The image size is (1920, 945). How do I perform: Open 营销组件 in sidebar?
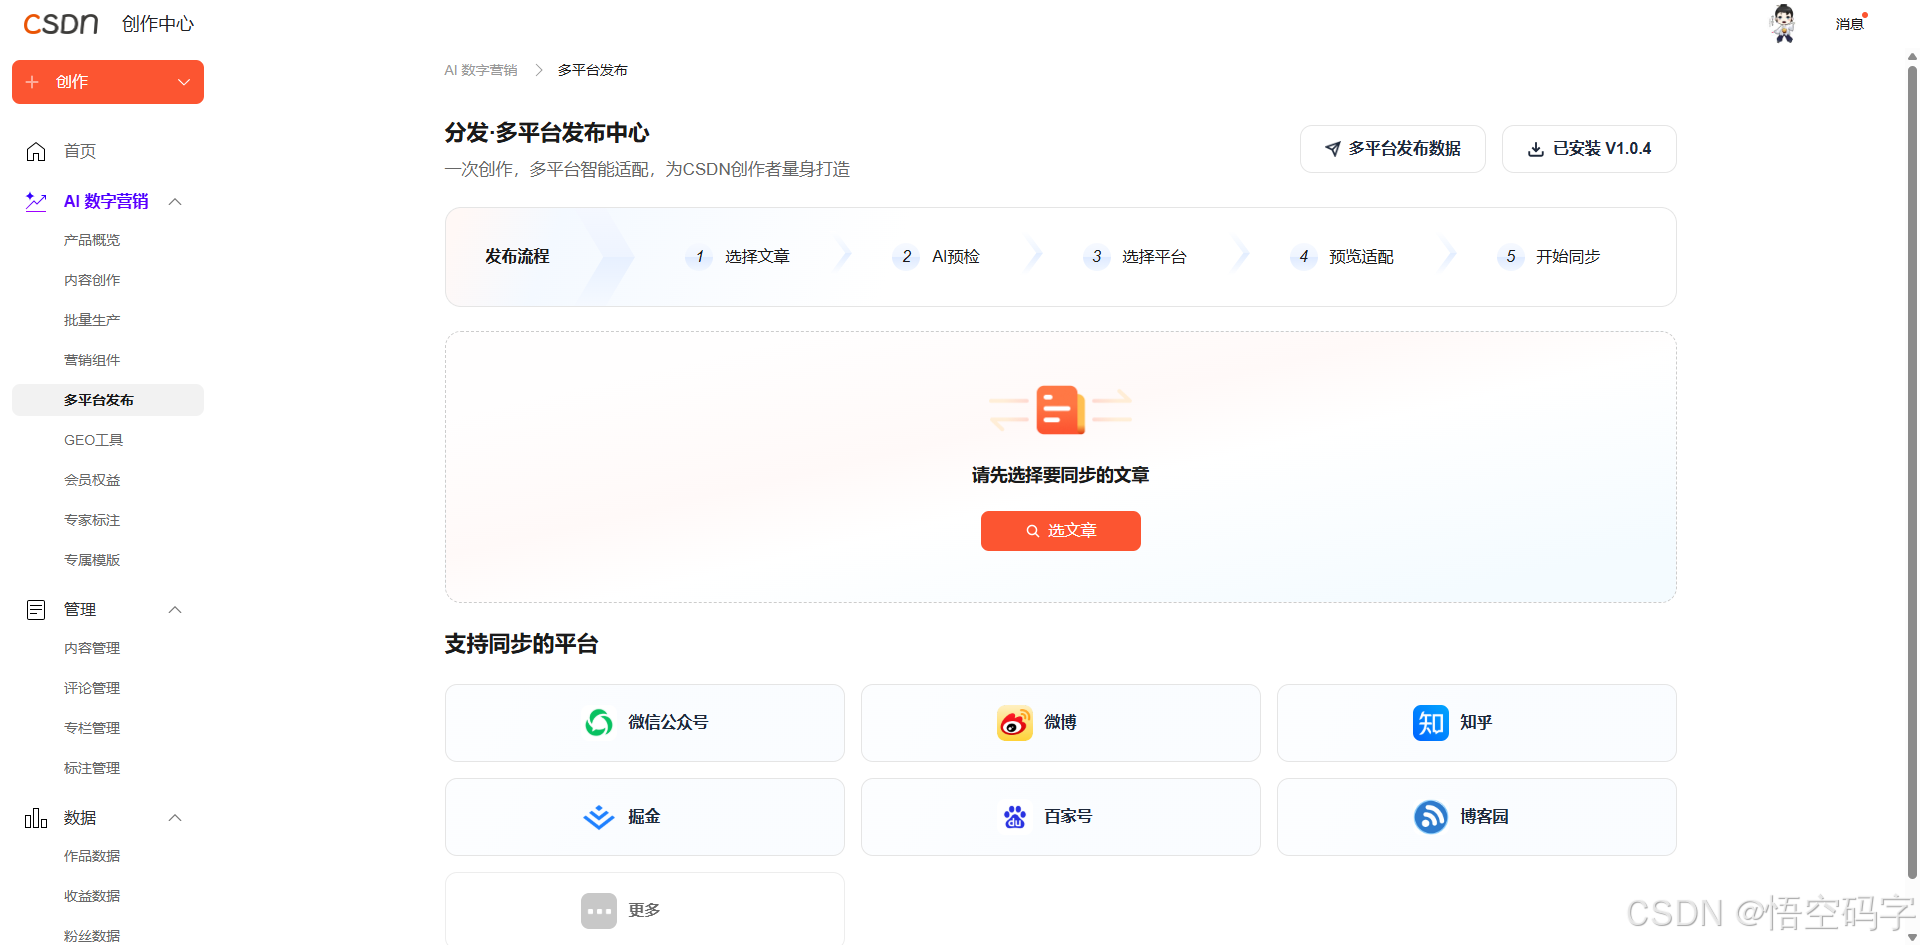pyautogui.click(x=92, y=360)
